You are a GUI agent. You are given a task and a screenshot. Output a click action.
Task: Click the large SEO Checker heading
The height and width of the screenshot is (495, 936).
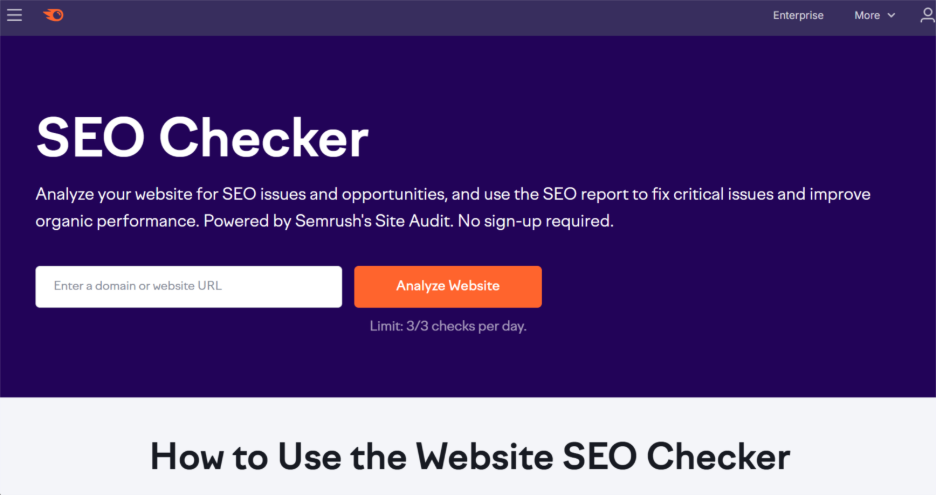[x=203, y=138]
